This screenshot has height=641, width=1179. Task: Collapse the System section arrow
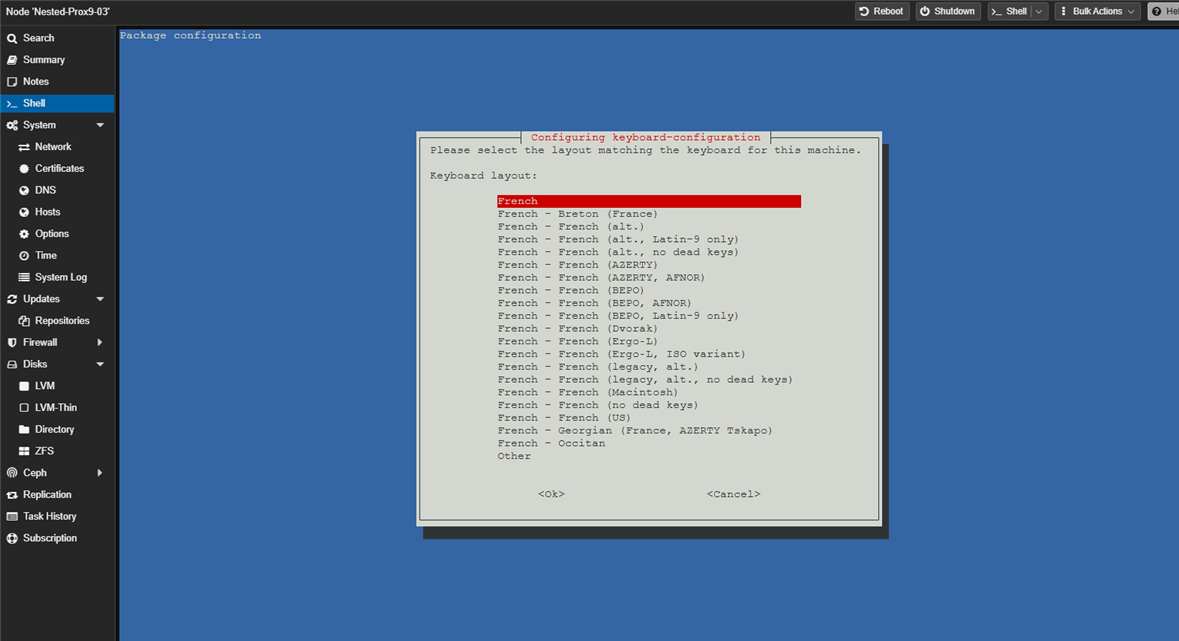[x=100, y=125]
